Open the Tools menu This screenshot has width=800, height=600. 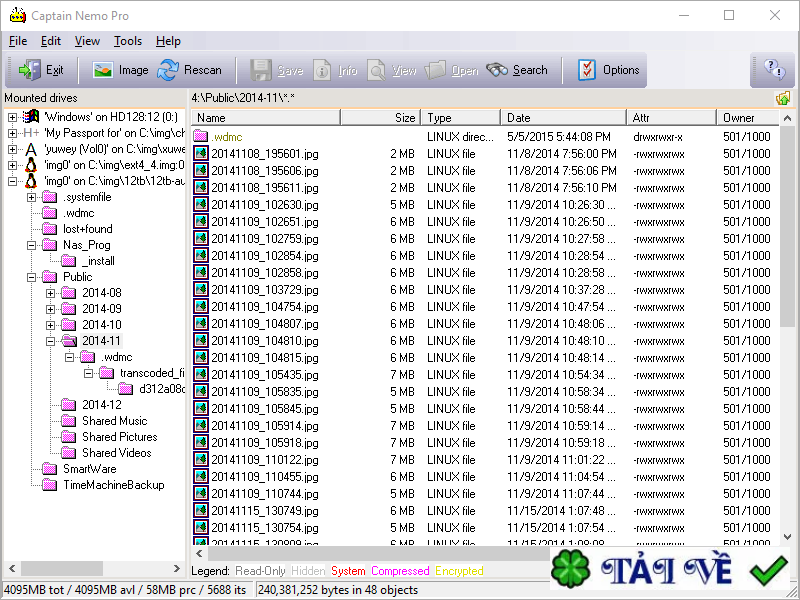128,41
